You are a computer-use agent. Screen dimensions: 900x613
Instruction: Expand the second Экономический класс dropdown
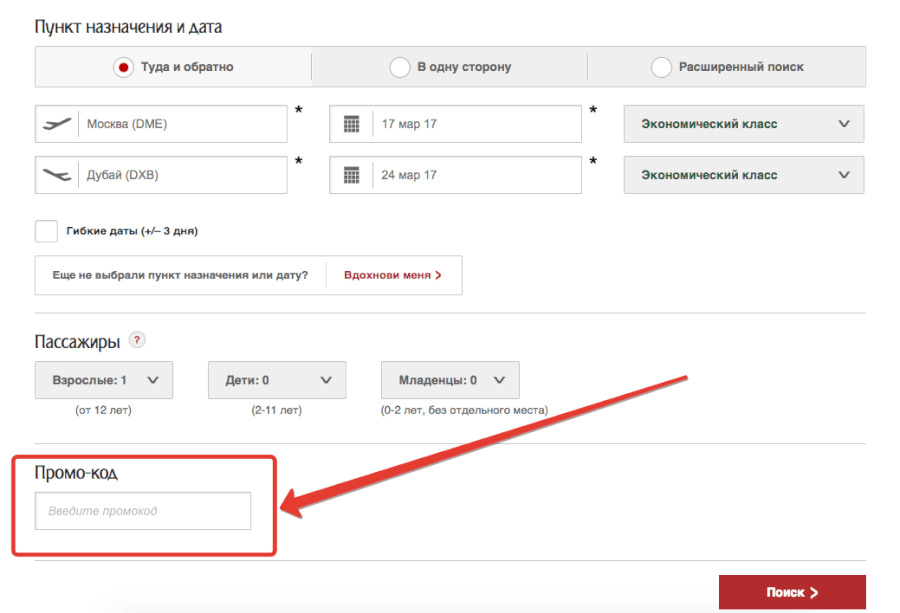click(744, 175)
